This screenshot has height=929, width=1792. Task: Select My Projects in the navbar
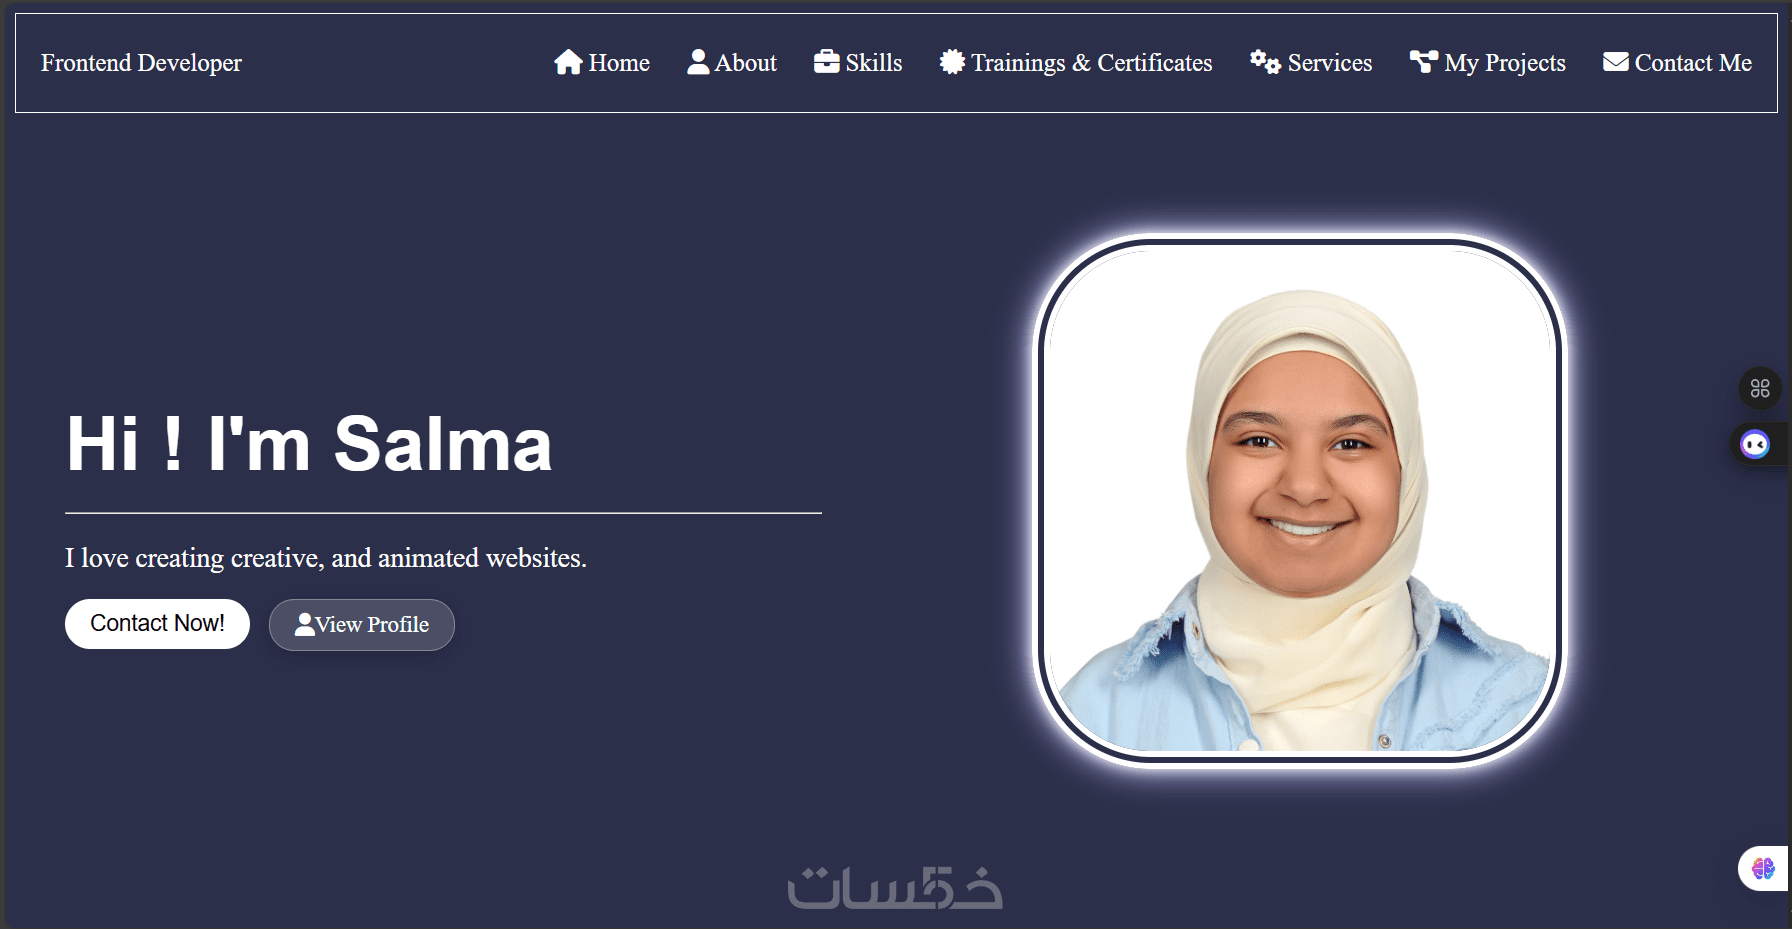(1488, 62)
